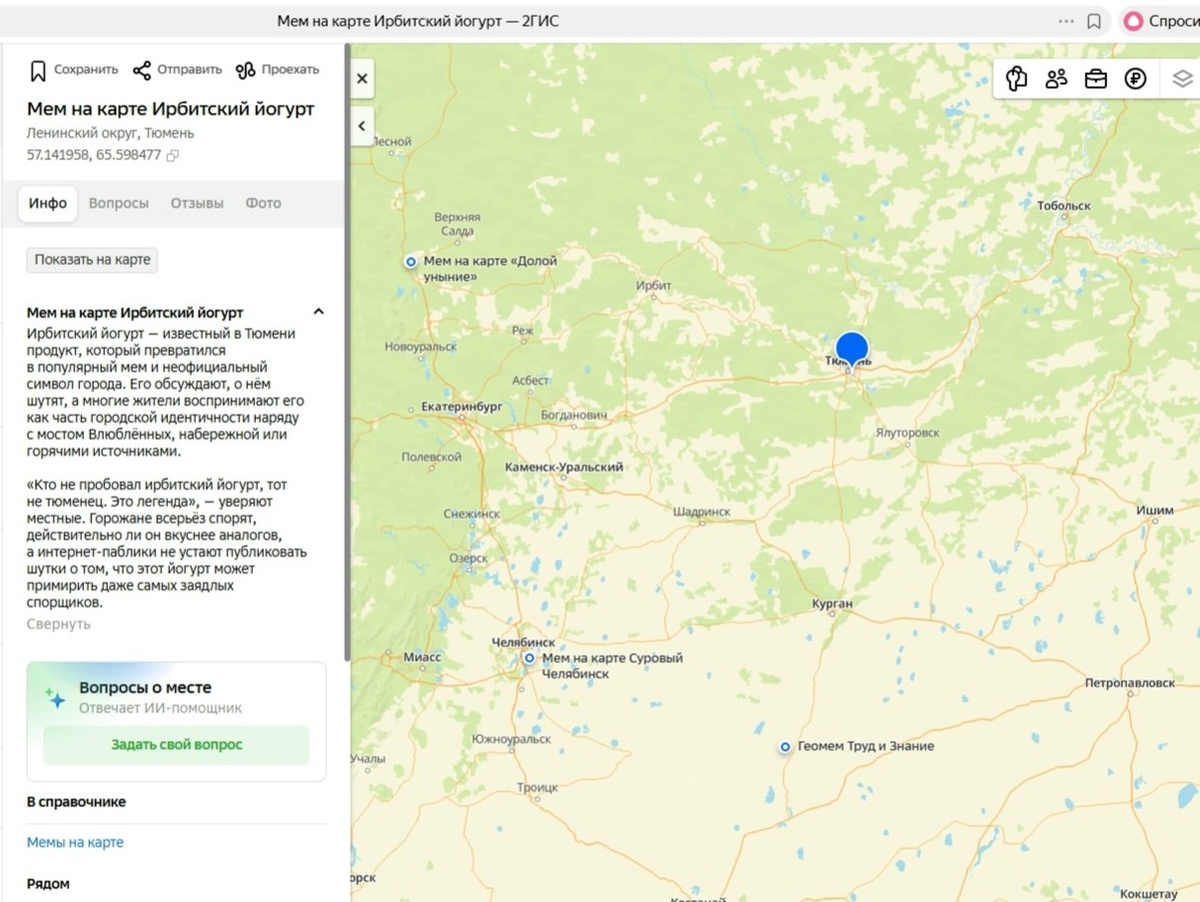Click the Ирбит label on the map
The width and height of the screenshot is (1200, 902).
654,286
